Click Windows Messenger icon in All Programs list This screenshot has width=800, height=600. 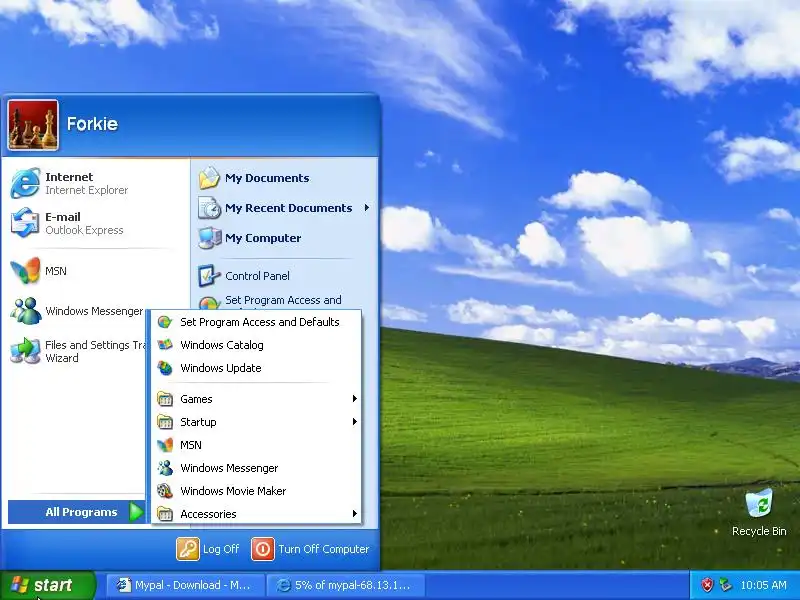tap(165, 468)
